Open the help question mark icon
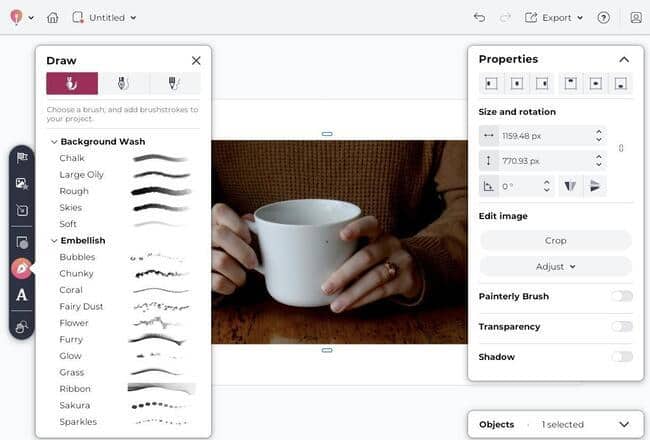 [603, 17]
